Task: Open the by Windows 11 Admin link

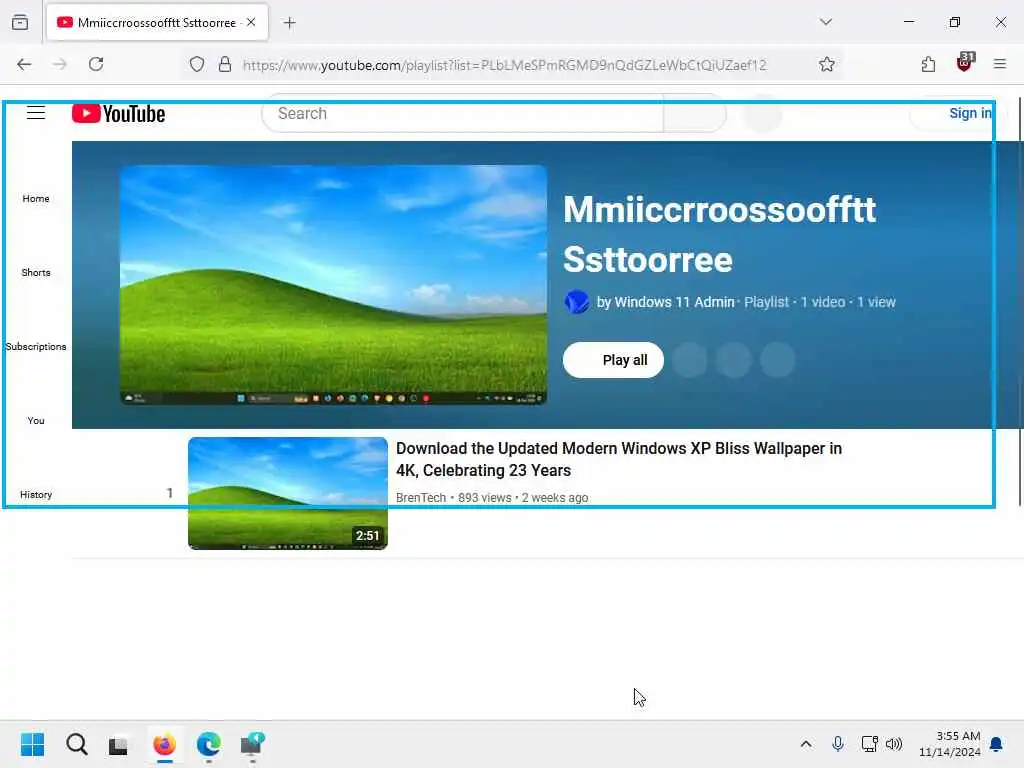Action: click(665, 302)
